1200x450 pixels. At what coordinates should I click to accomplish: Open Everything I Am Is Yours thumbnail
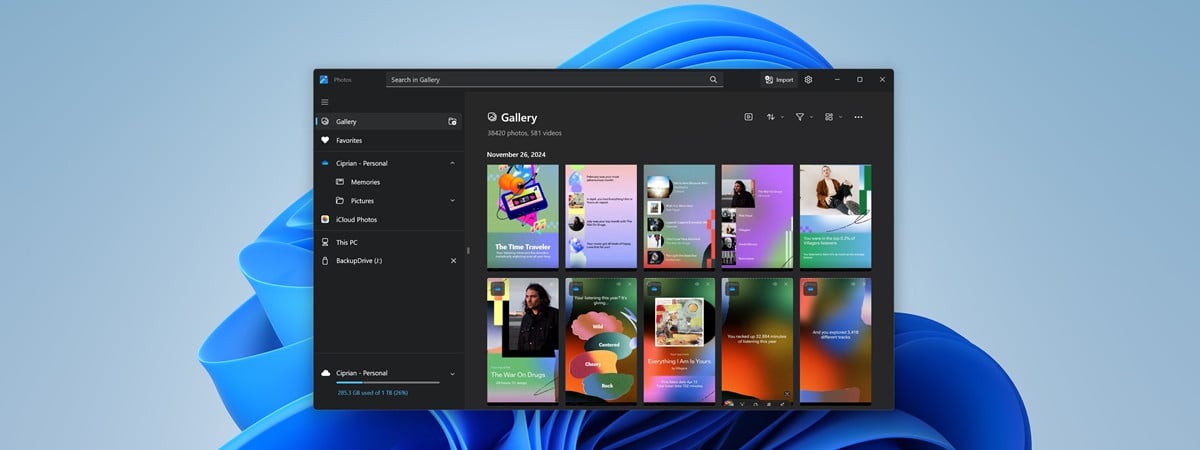coord(679,341)
